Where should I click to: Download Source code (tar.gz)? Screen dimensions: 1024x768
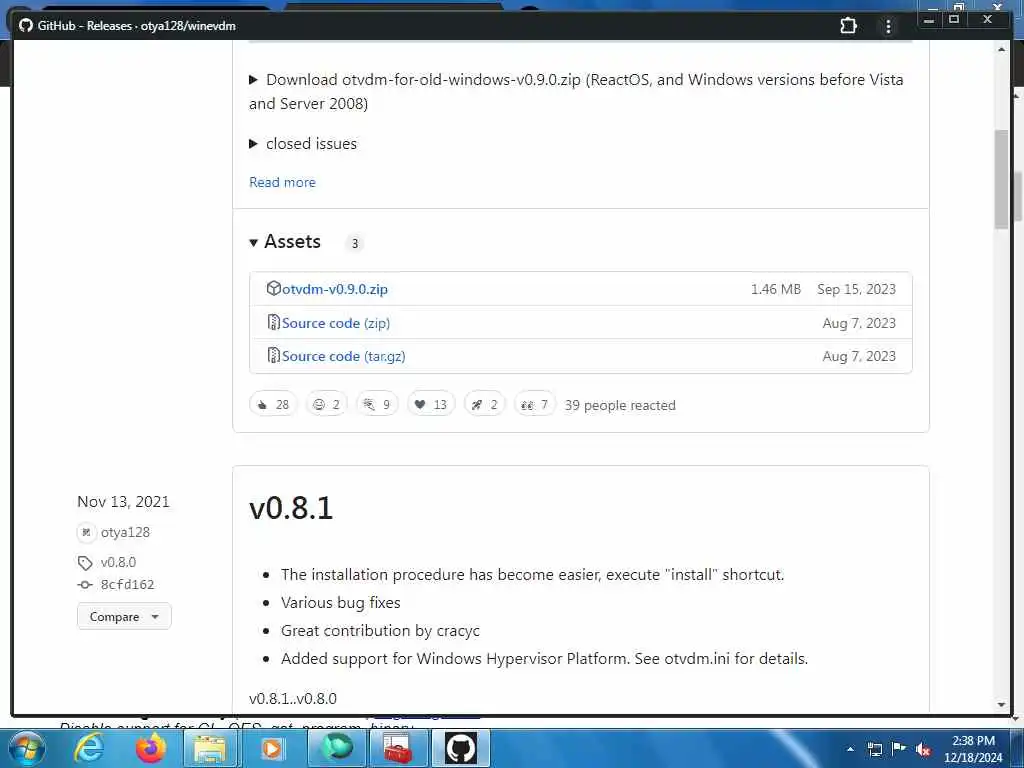click(x=344, y=357)
